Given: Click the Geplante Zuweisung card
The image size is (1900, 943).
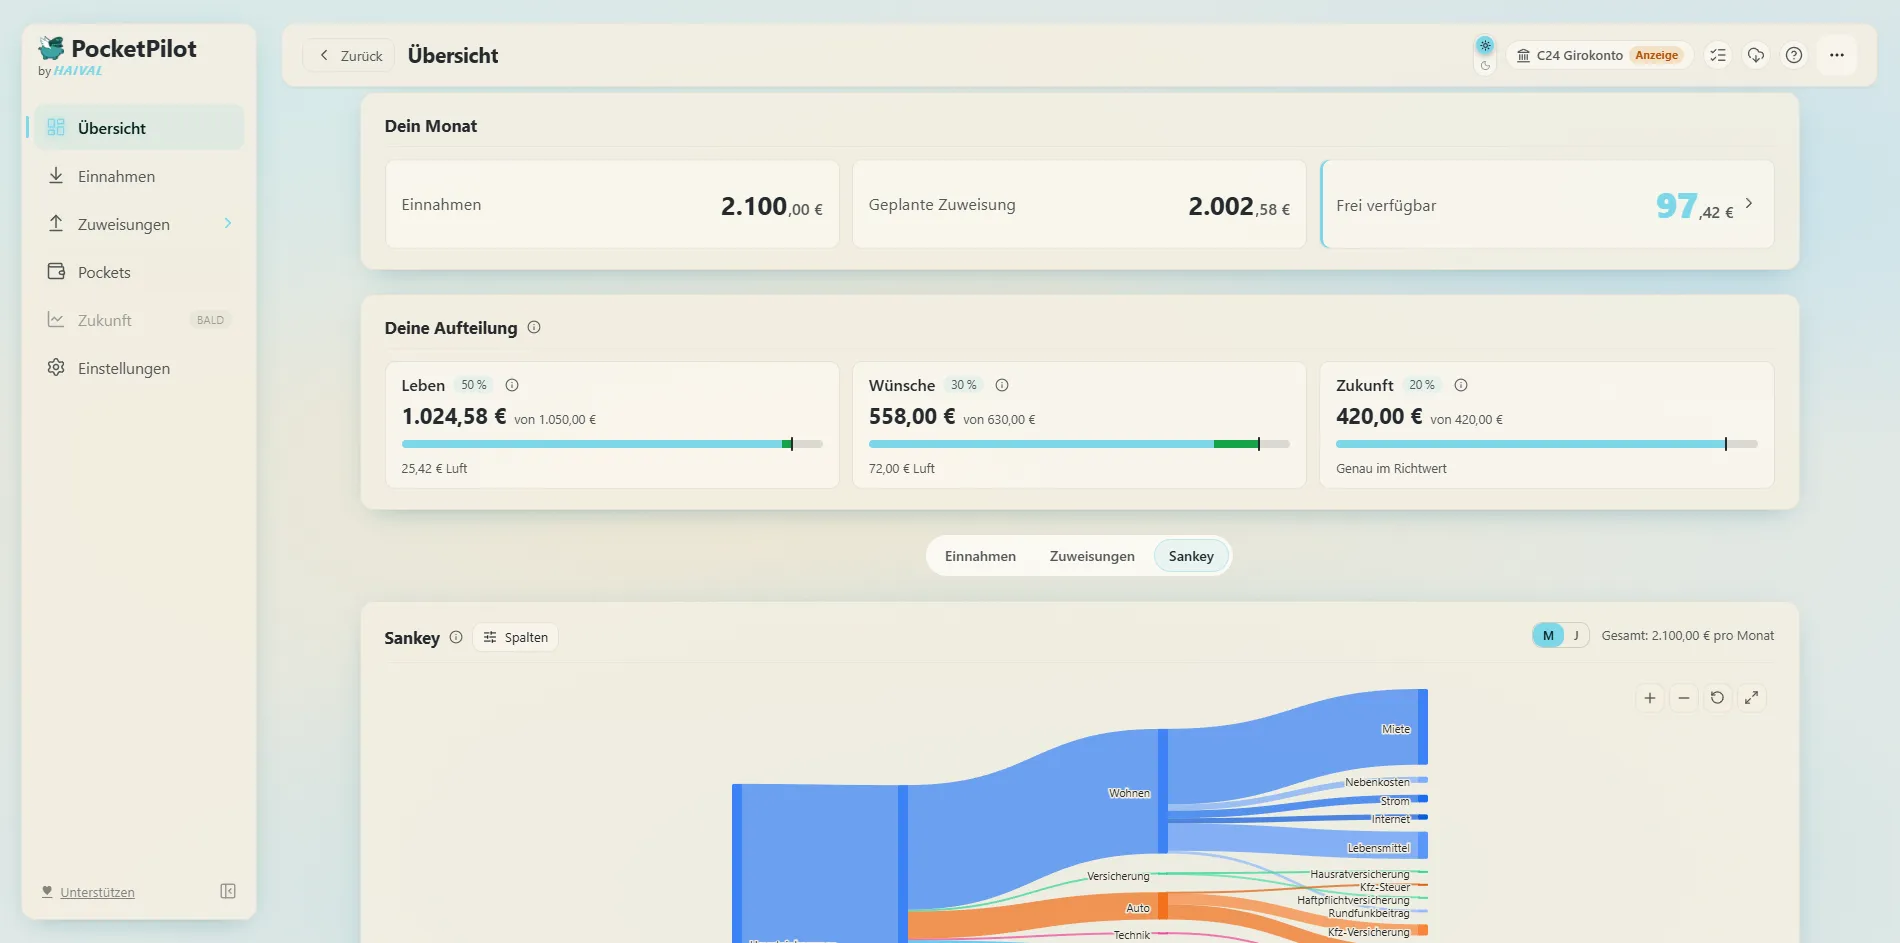Looking at the screenshot, I should tap(1079, 204).
